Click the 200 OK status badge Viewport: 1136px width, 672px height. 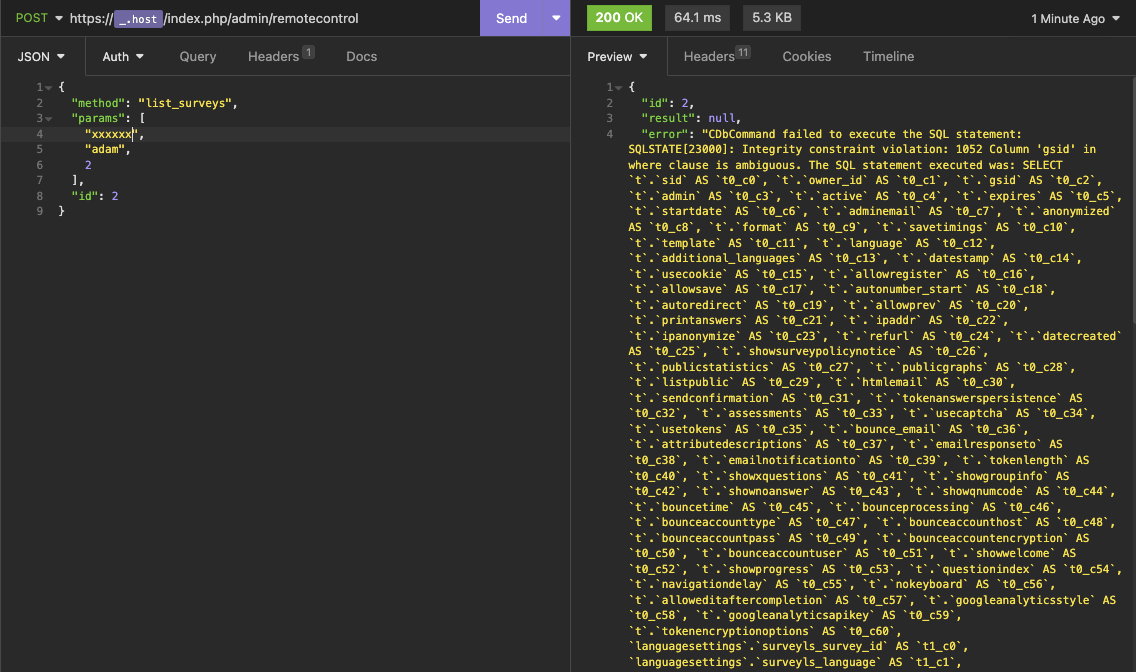(619, 18)
